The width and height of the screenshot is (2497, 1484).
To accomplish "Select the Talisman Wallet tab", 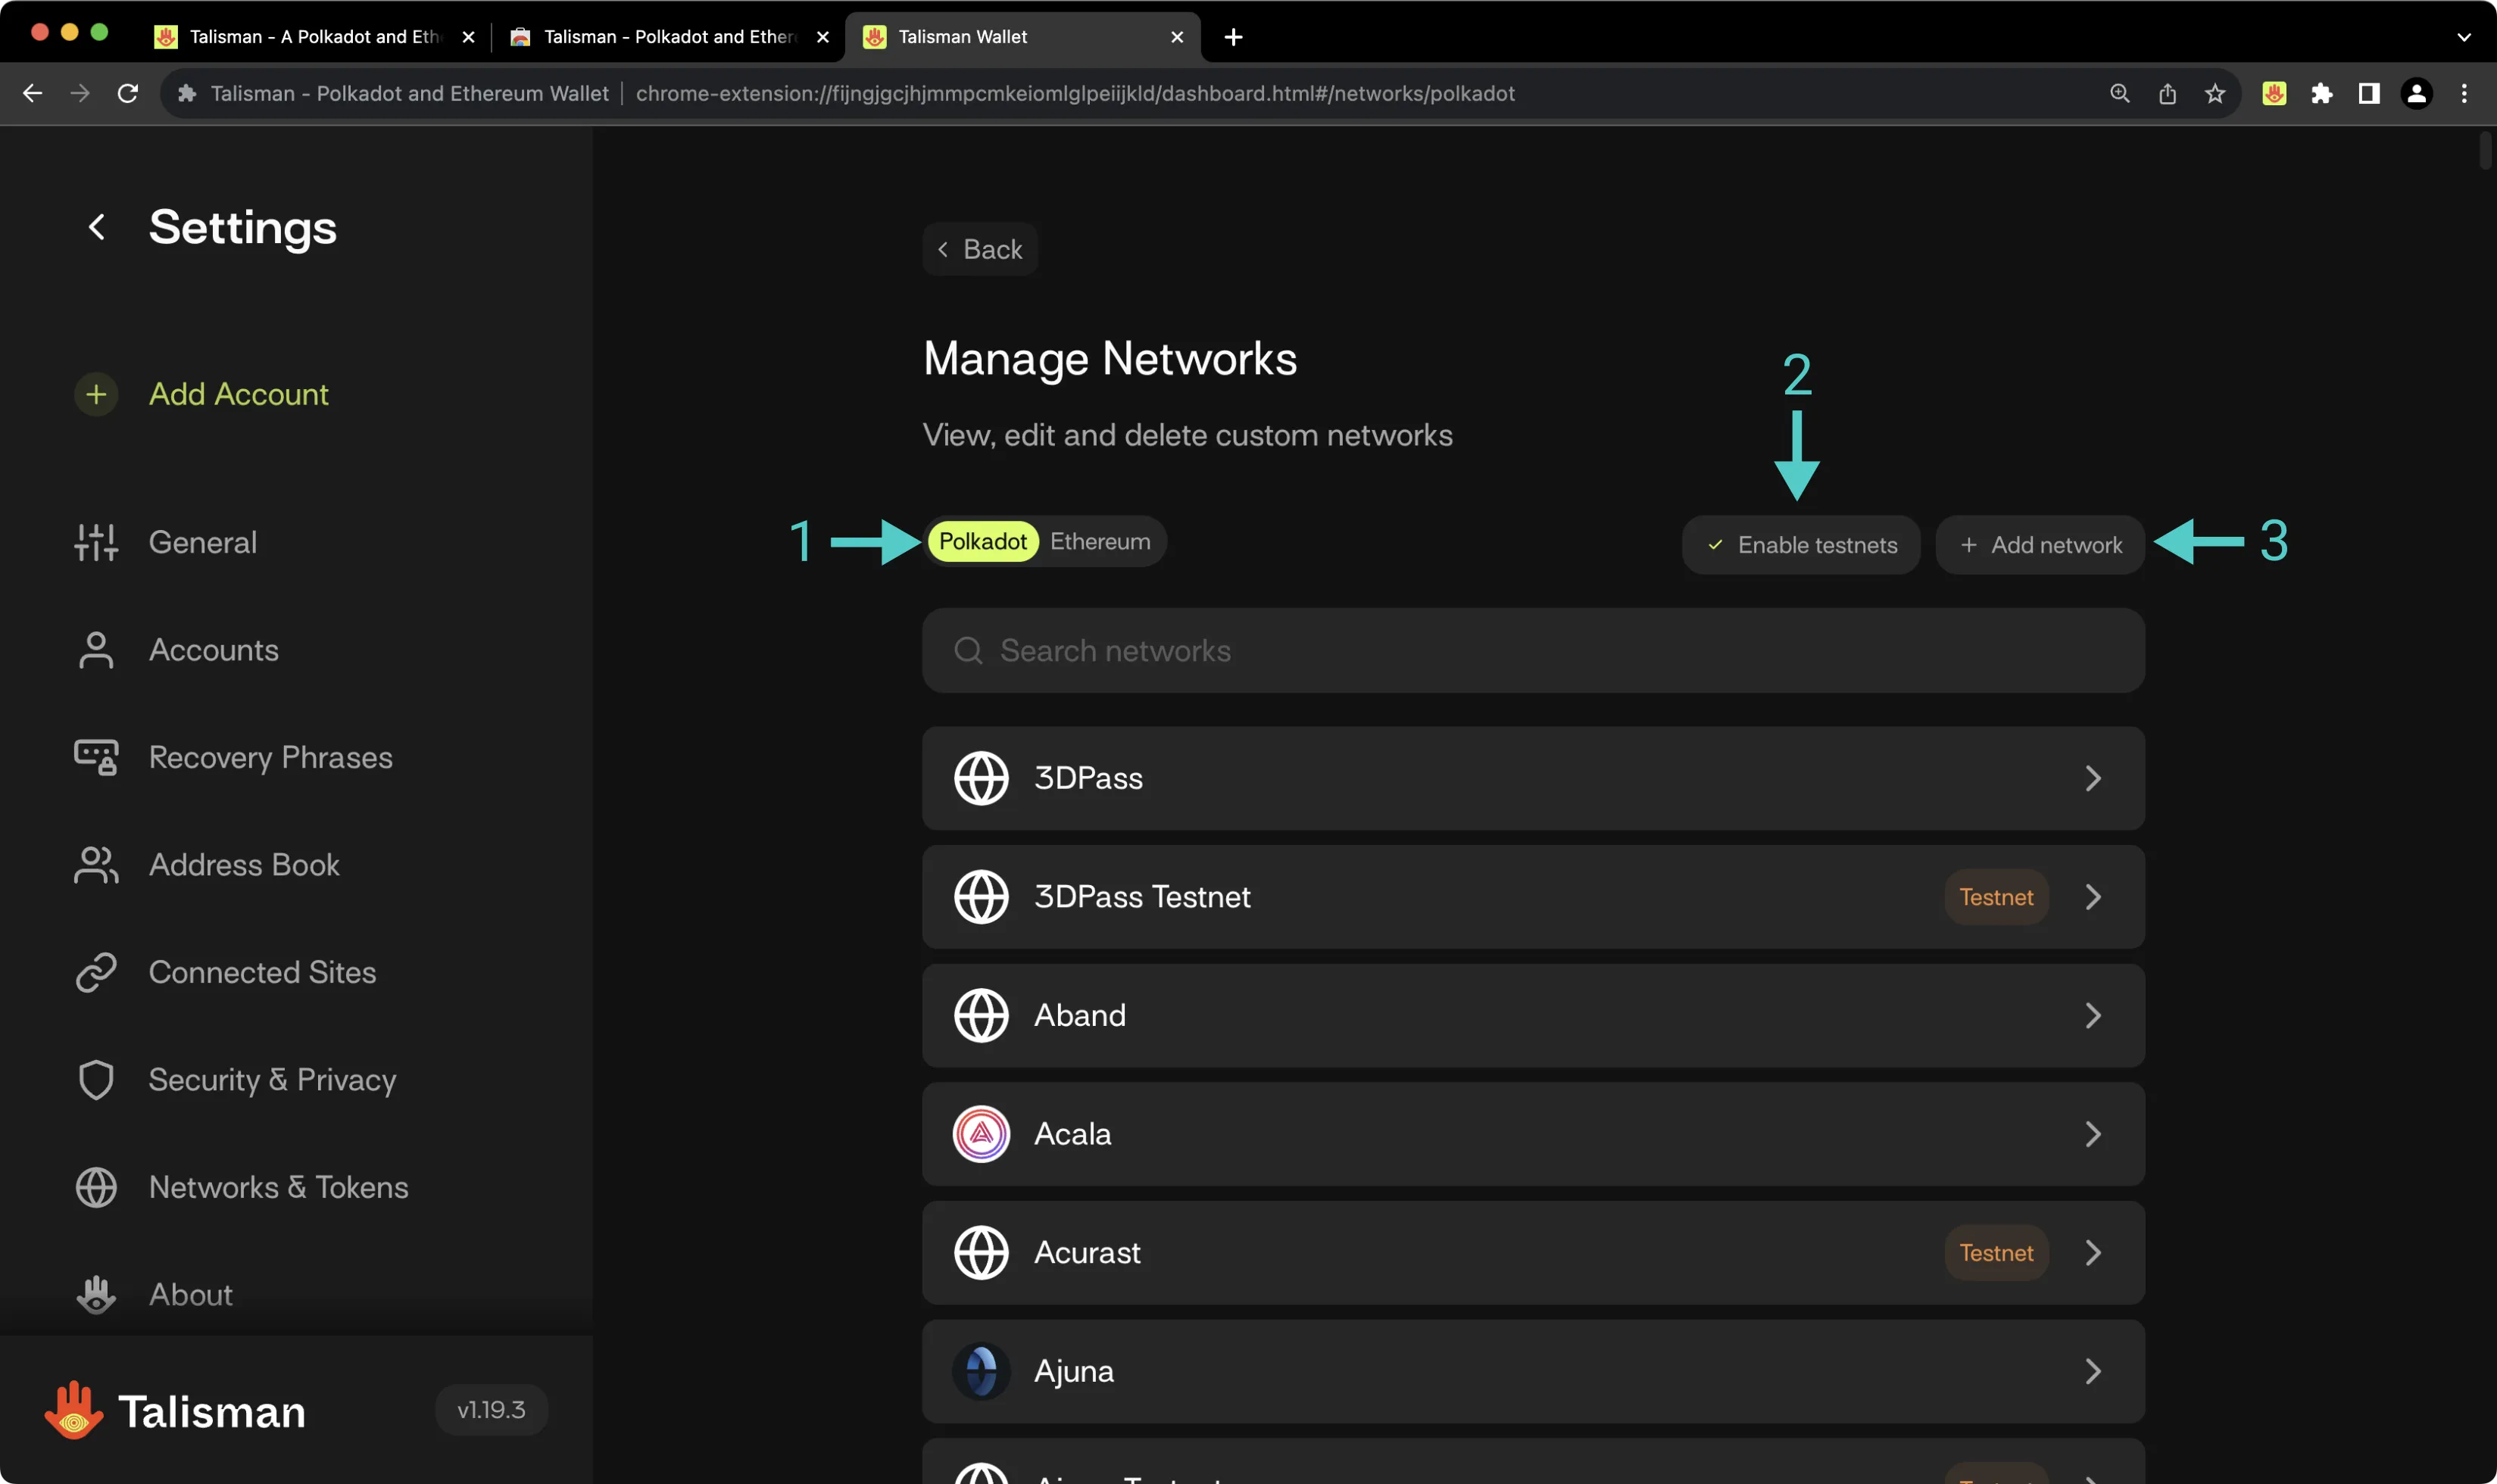I will (x=1022, y=37).
